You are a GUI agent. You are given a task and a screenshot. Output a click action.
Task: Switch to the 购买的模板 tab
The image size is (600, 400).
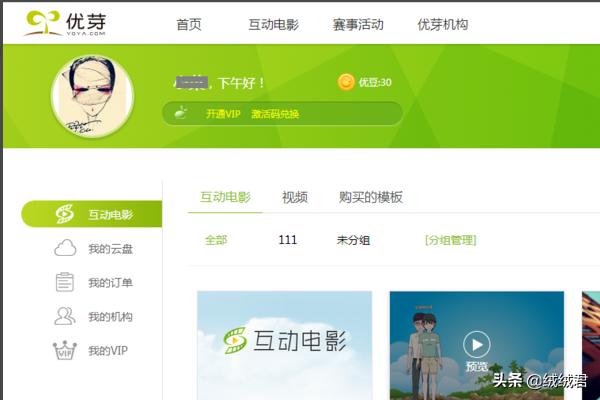pyautogui.click(x=370, y=197)
